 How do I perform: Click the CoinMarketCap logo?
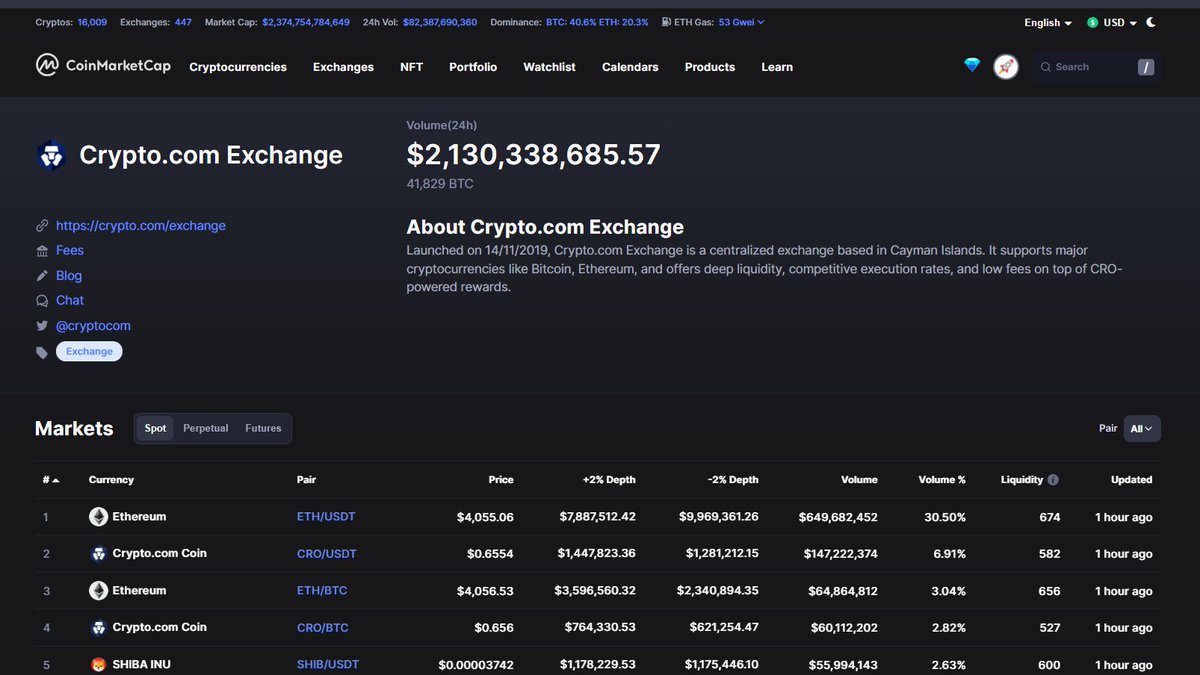tap(103, 66)
